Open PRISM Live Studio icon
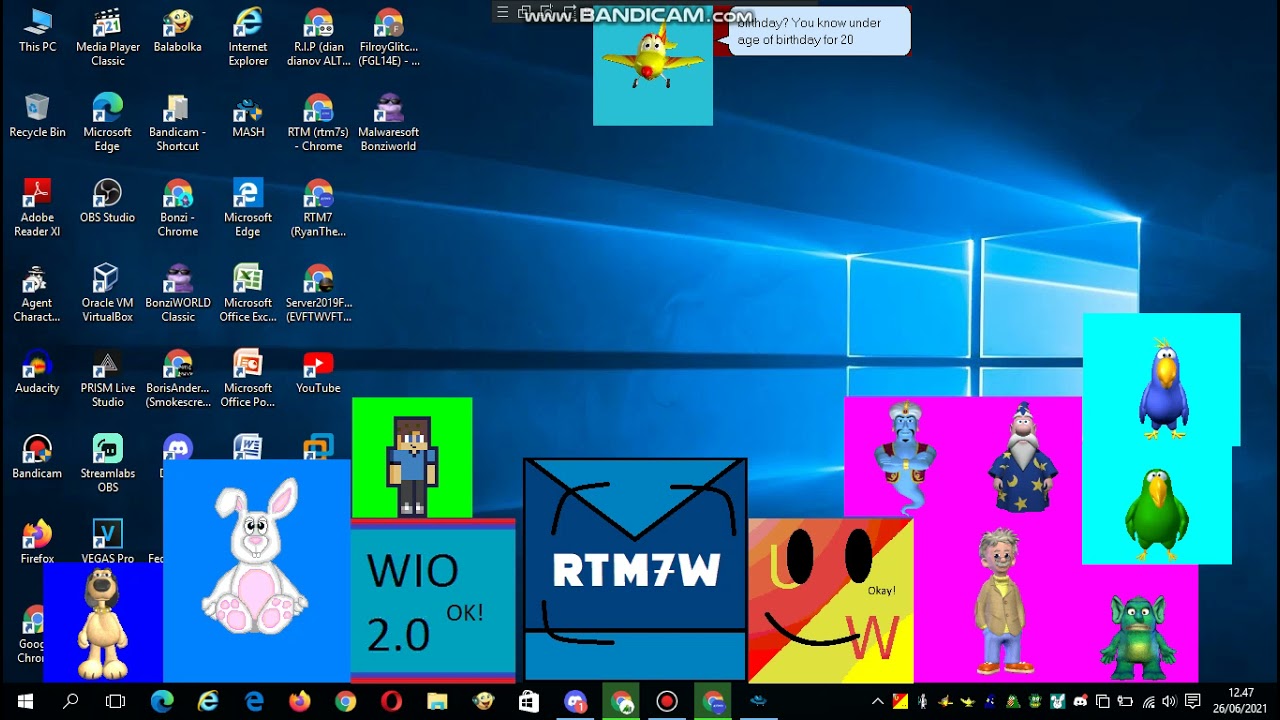 coord(107,378)
